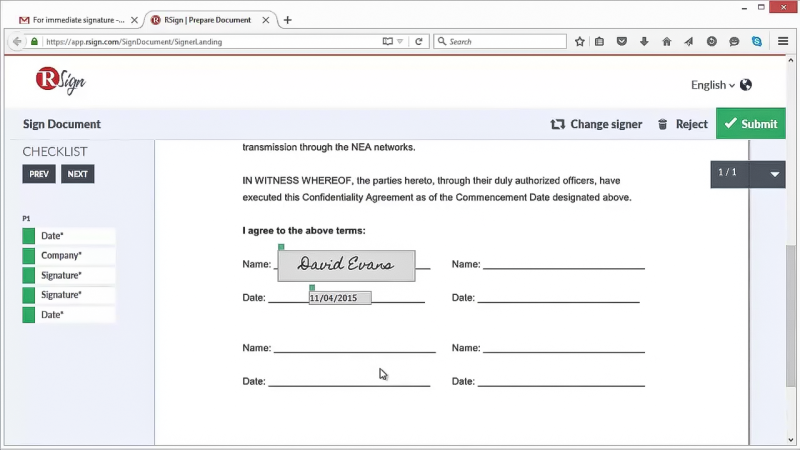Screen dimensions: 800x450
Task: Bookmark this page with the star icon
Action: [x=579, y=42]
